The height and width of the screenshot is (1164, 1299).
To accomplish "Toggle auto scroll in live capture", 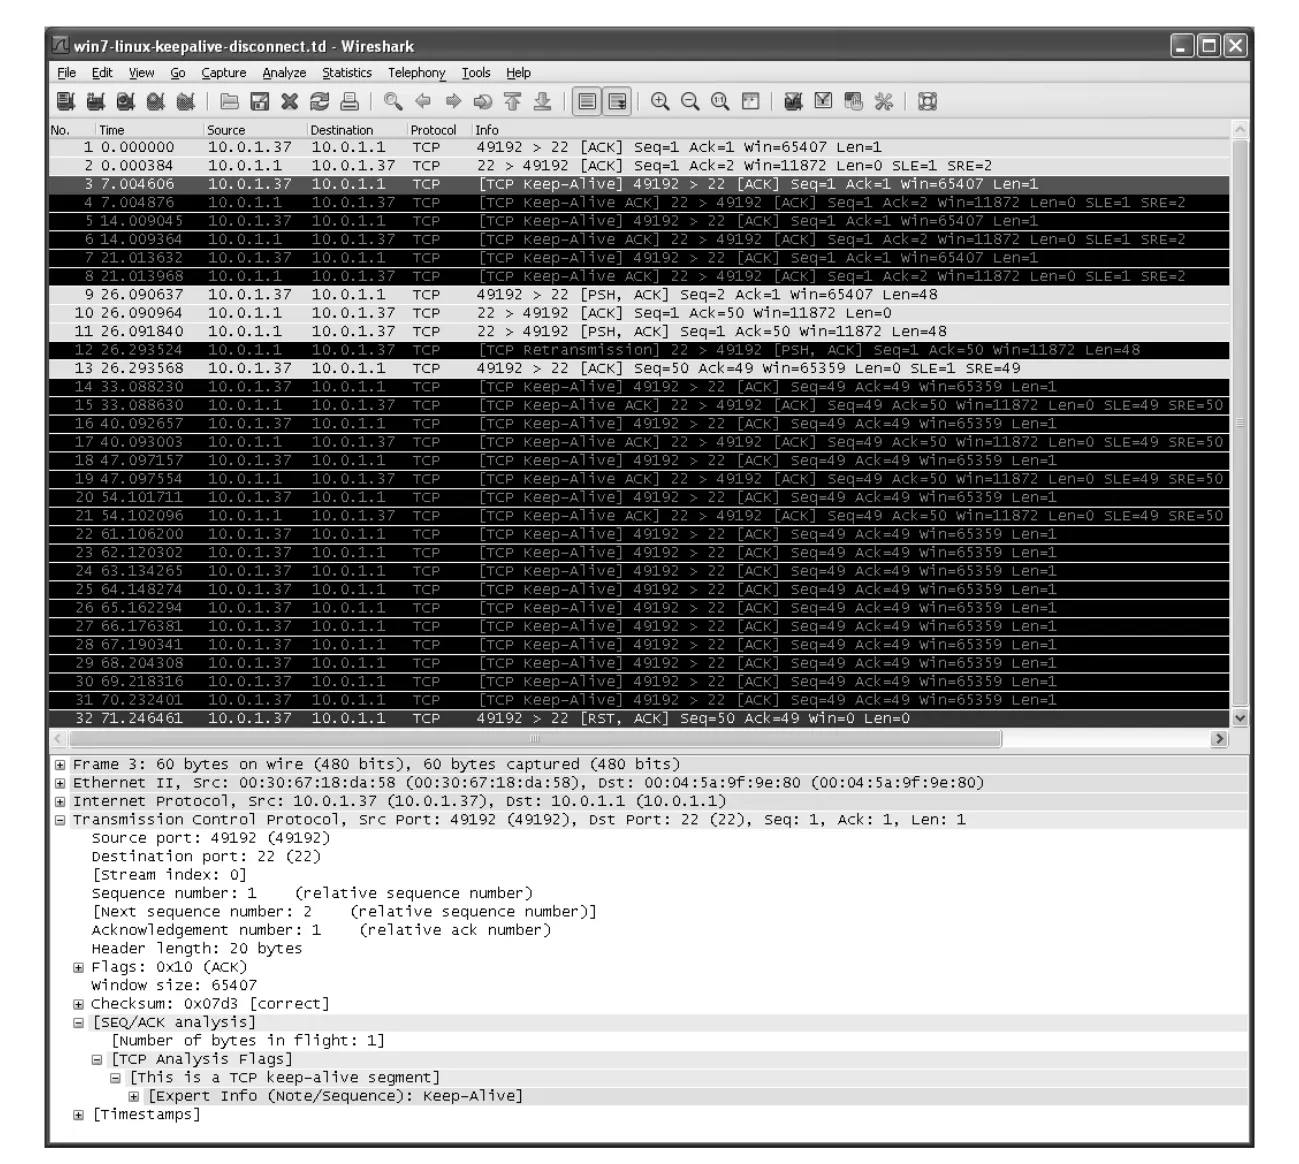I will [617, 101].
